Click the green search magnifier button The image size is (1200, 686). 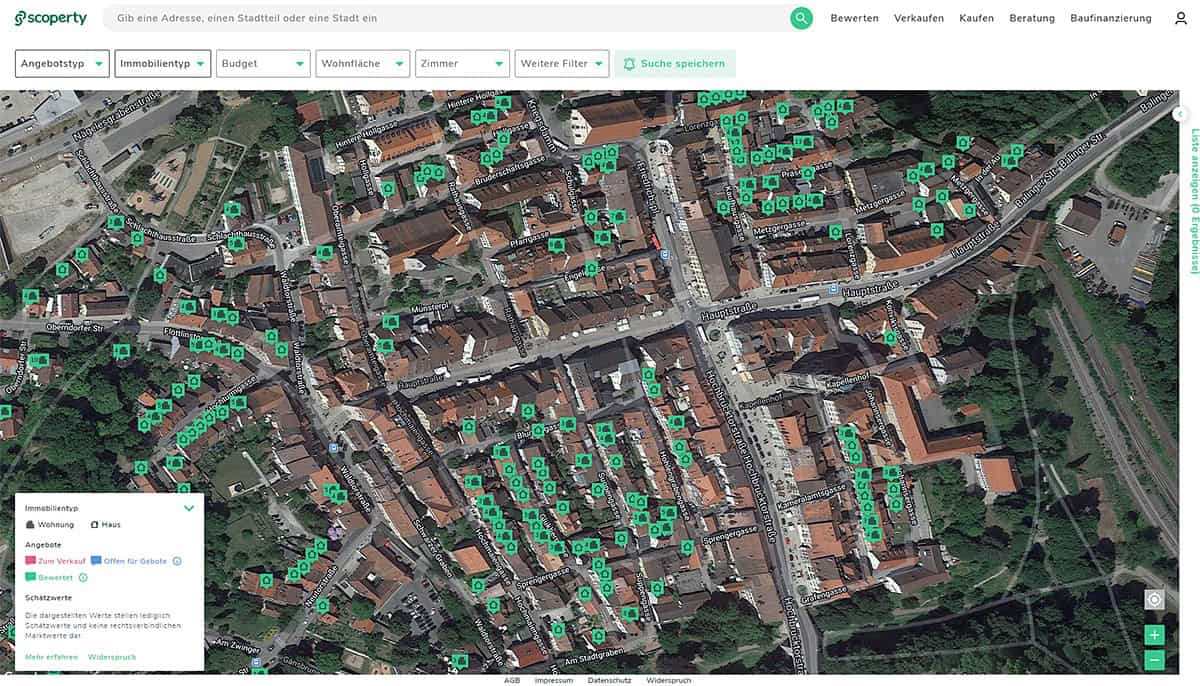tap(801, 18)
